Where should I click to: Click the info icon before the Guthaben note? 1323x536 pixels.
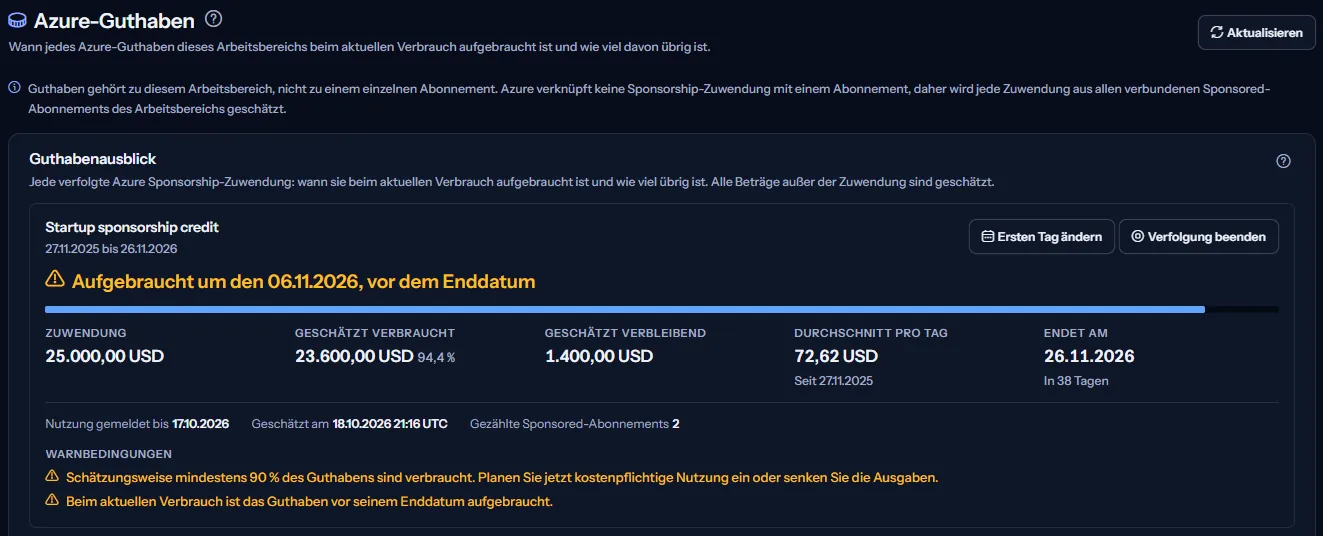point(14,88)
